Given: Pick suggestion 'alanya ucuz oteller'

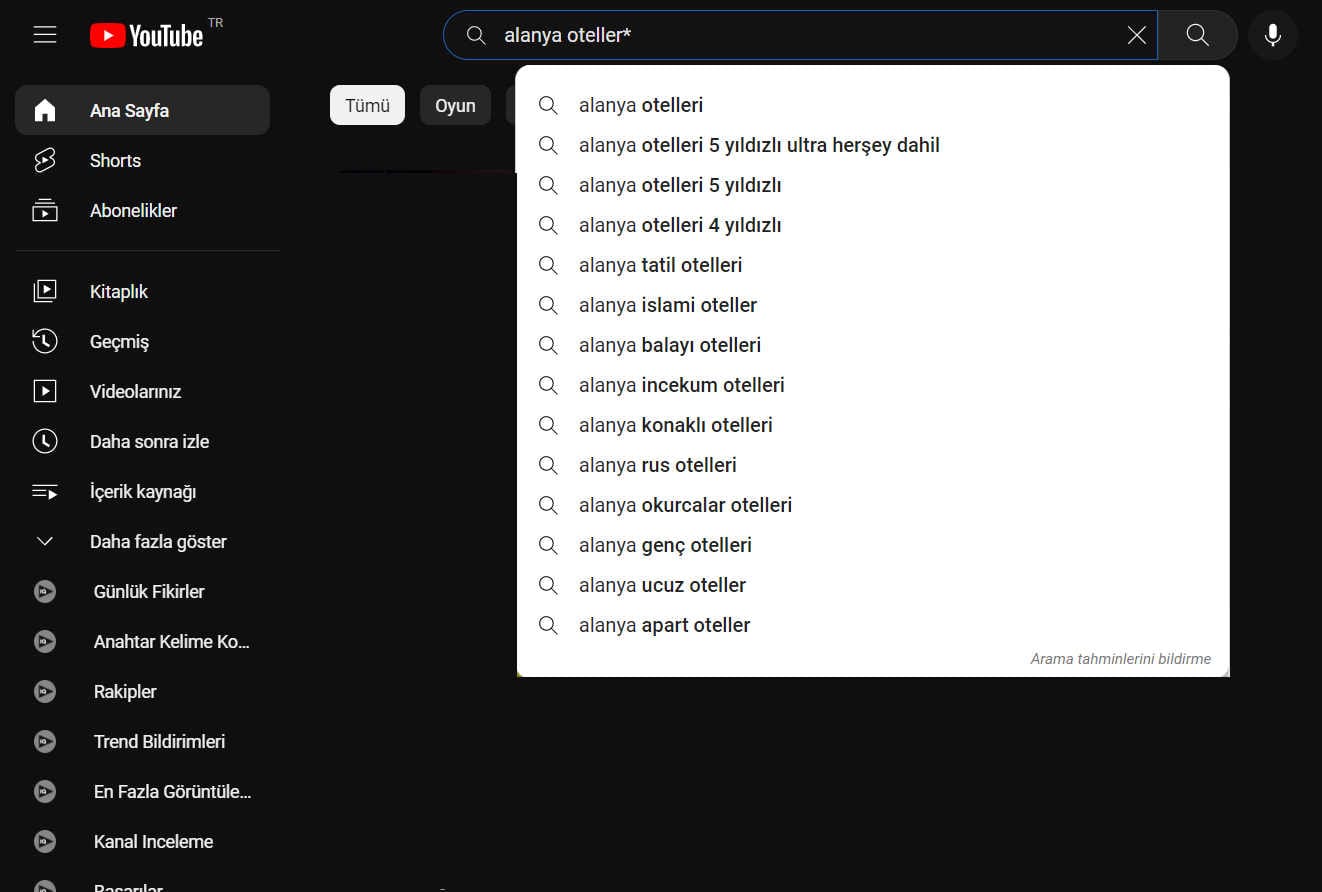Looking at the screenshot, I should pos(872,585).
